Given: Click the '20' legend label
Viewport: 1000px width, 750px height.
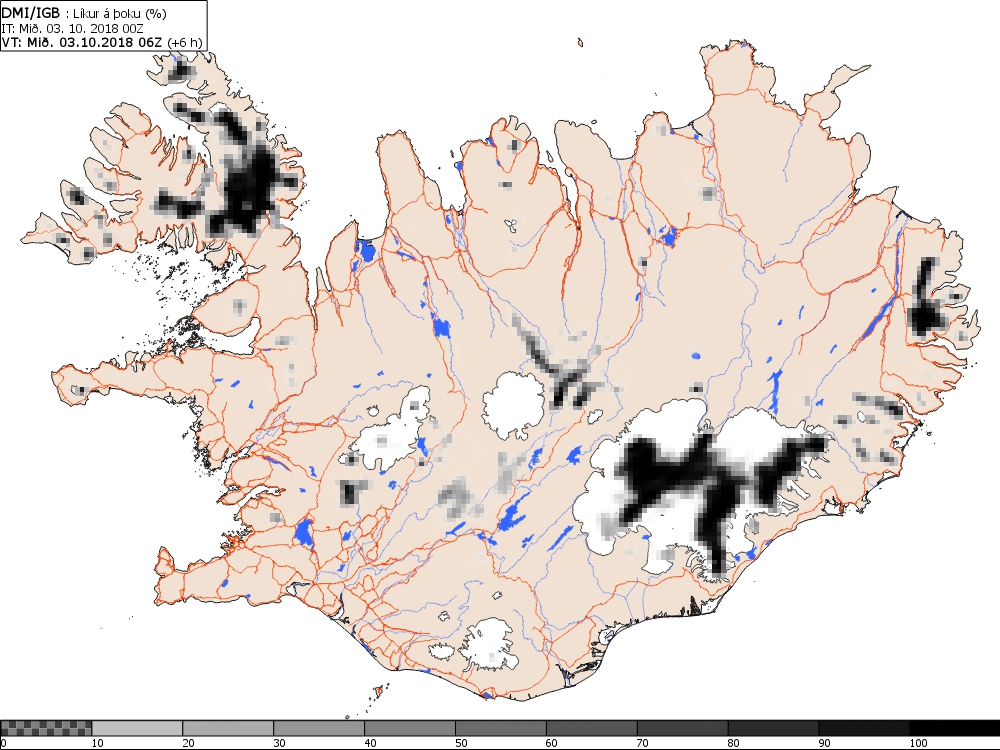Looking at the screenshot, I should (x=189, y=743).
